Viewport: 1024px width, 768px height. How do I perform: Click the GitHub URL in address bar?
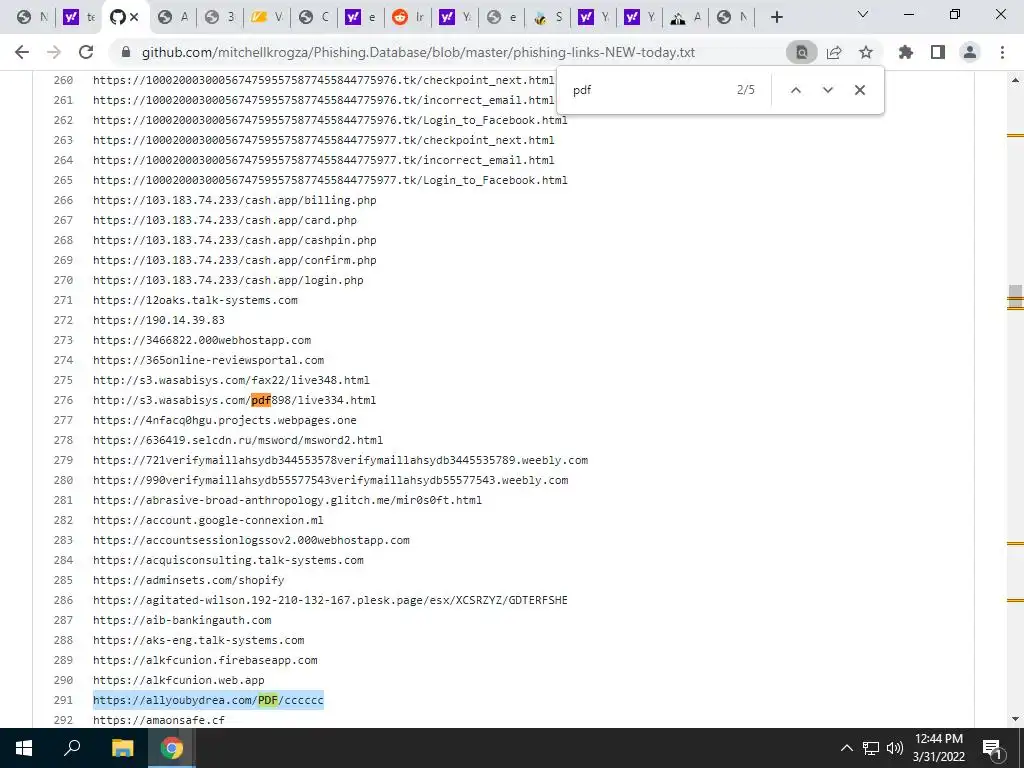point(418,52)
